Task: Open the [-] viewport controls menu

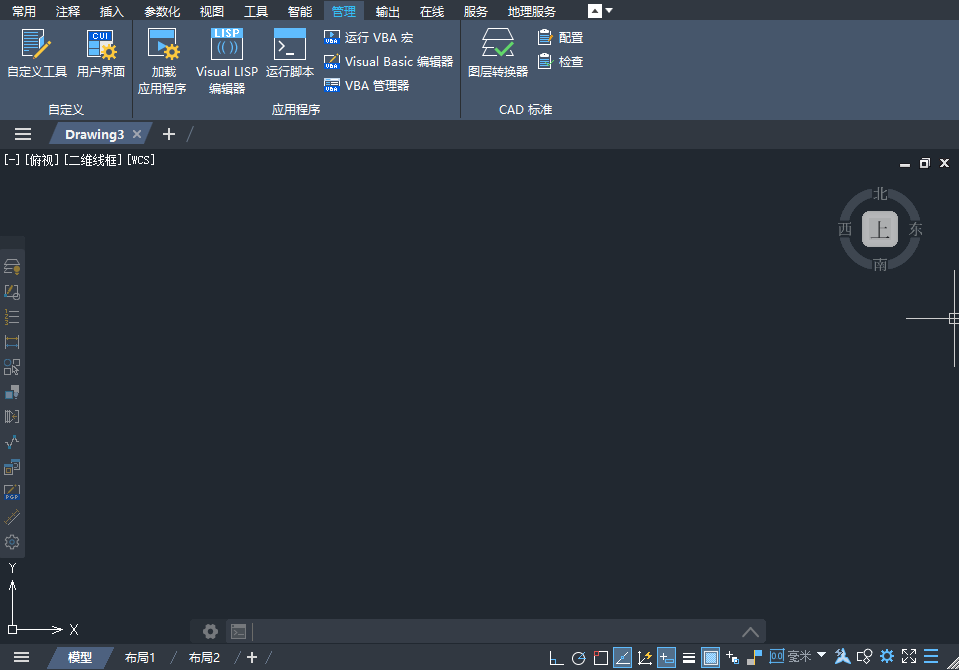Action: [12, 160]
